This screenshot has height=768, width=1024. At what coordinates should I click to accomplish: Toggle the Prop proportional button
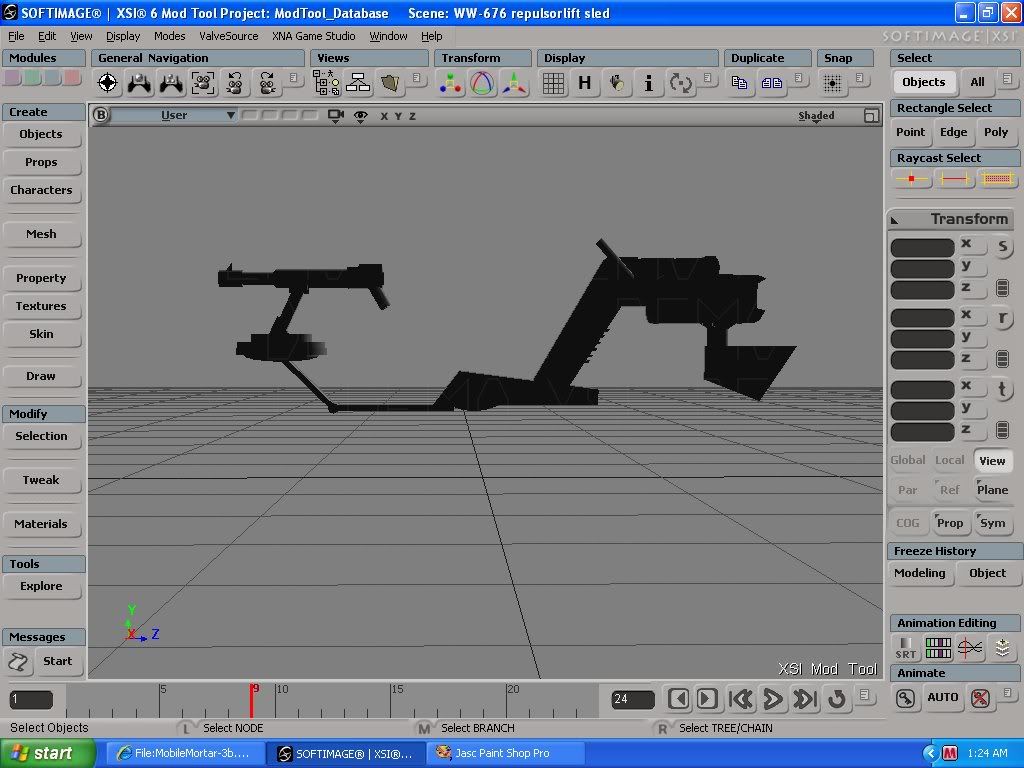pyautogui.click(x=950, y=522)
